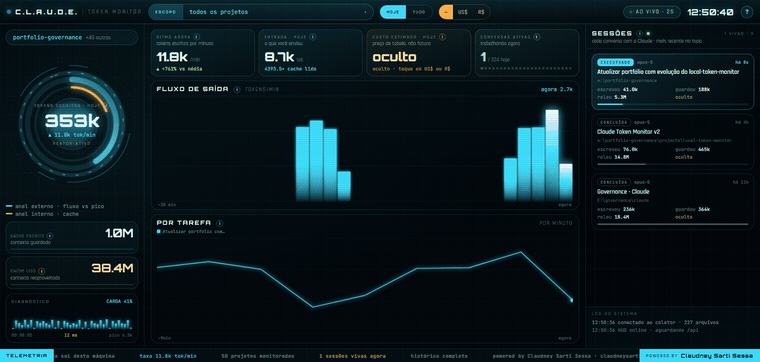Click the '+761% vs média' indicator
The width and height of the screenshot is (760, 362).
pyautogui.click(x=179, y=69)
